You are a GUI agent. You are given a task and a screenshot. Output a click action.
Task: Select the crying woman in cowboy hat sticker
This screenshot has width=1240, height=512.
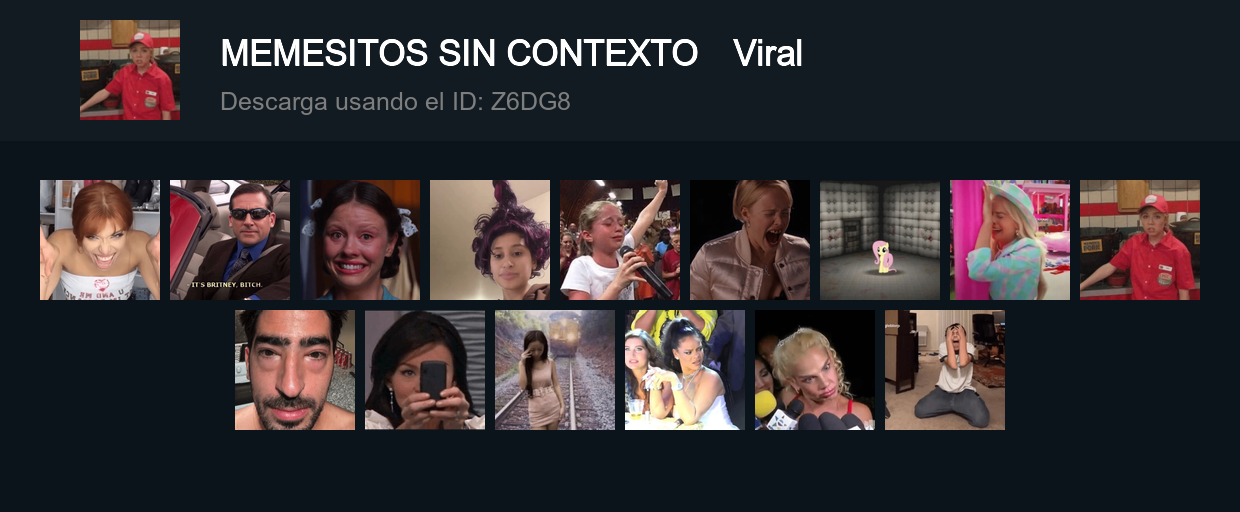tap(1010, 240)
